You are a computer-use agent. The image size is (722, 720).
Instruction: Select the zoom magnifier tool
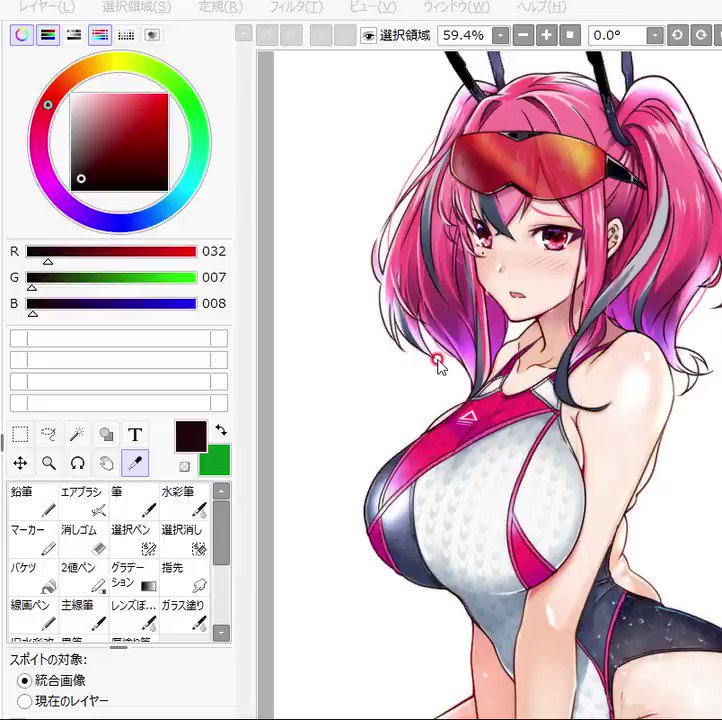tap(48, 463)
